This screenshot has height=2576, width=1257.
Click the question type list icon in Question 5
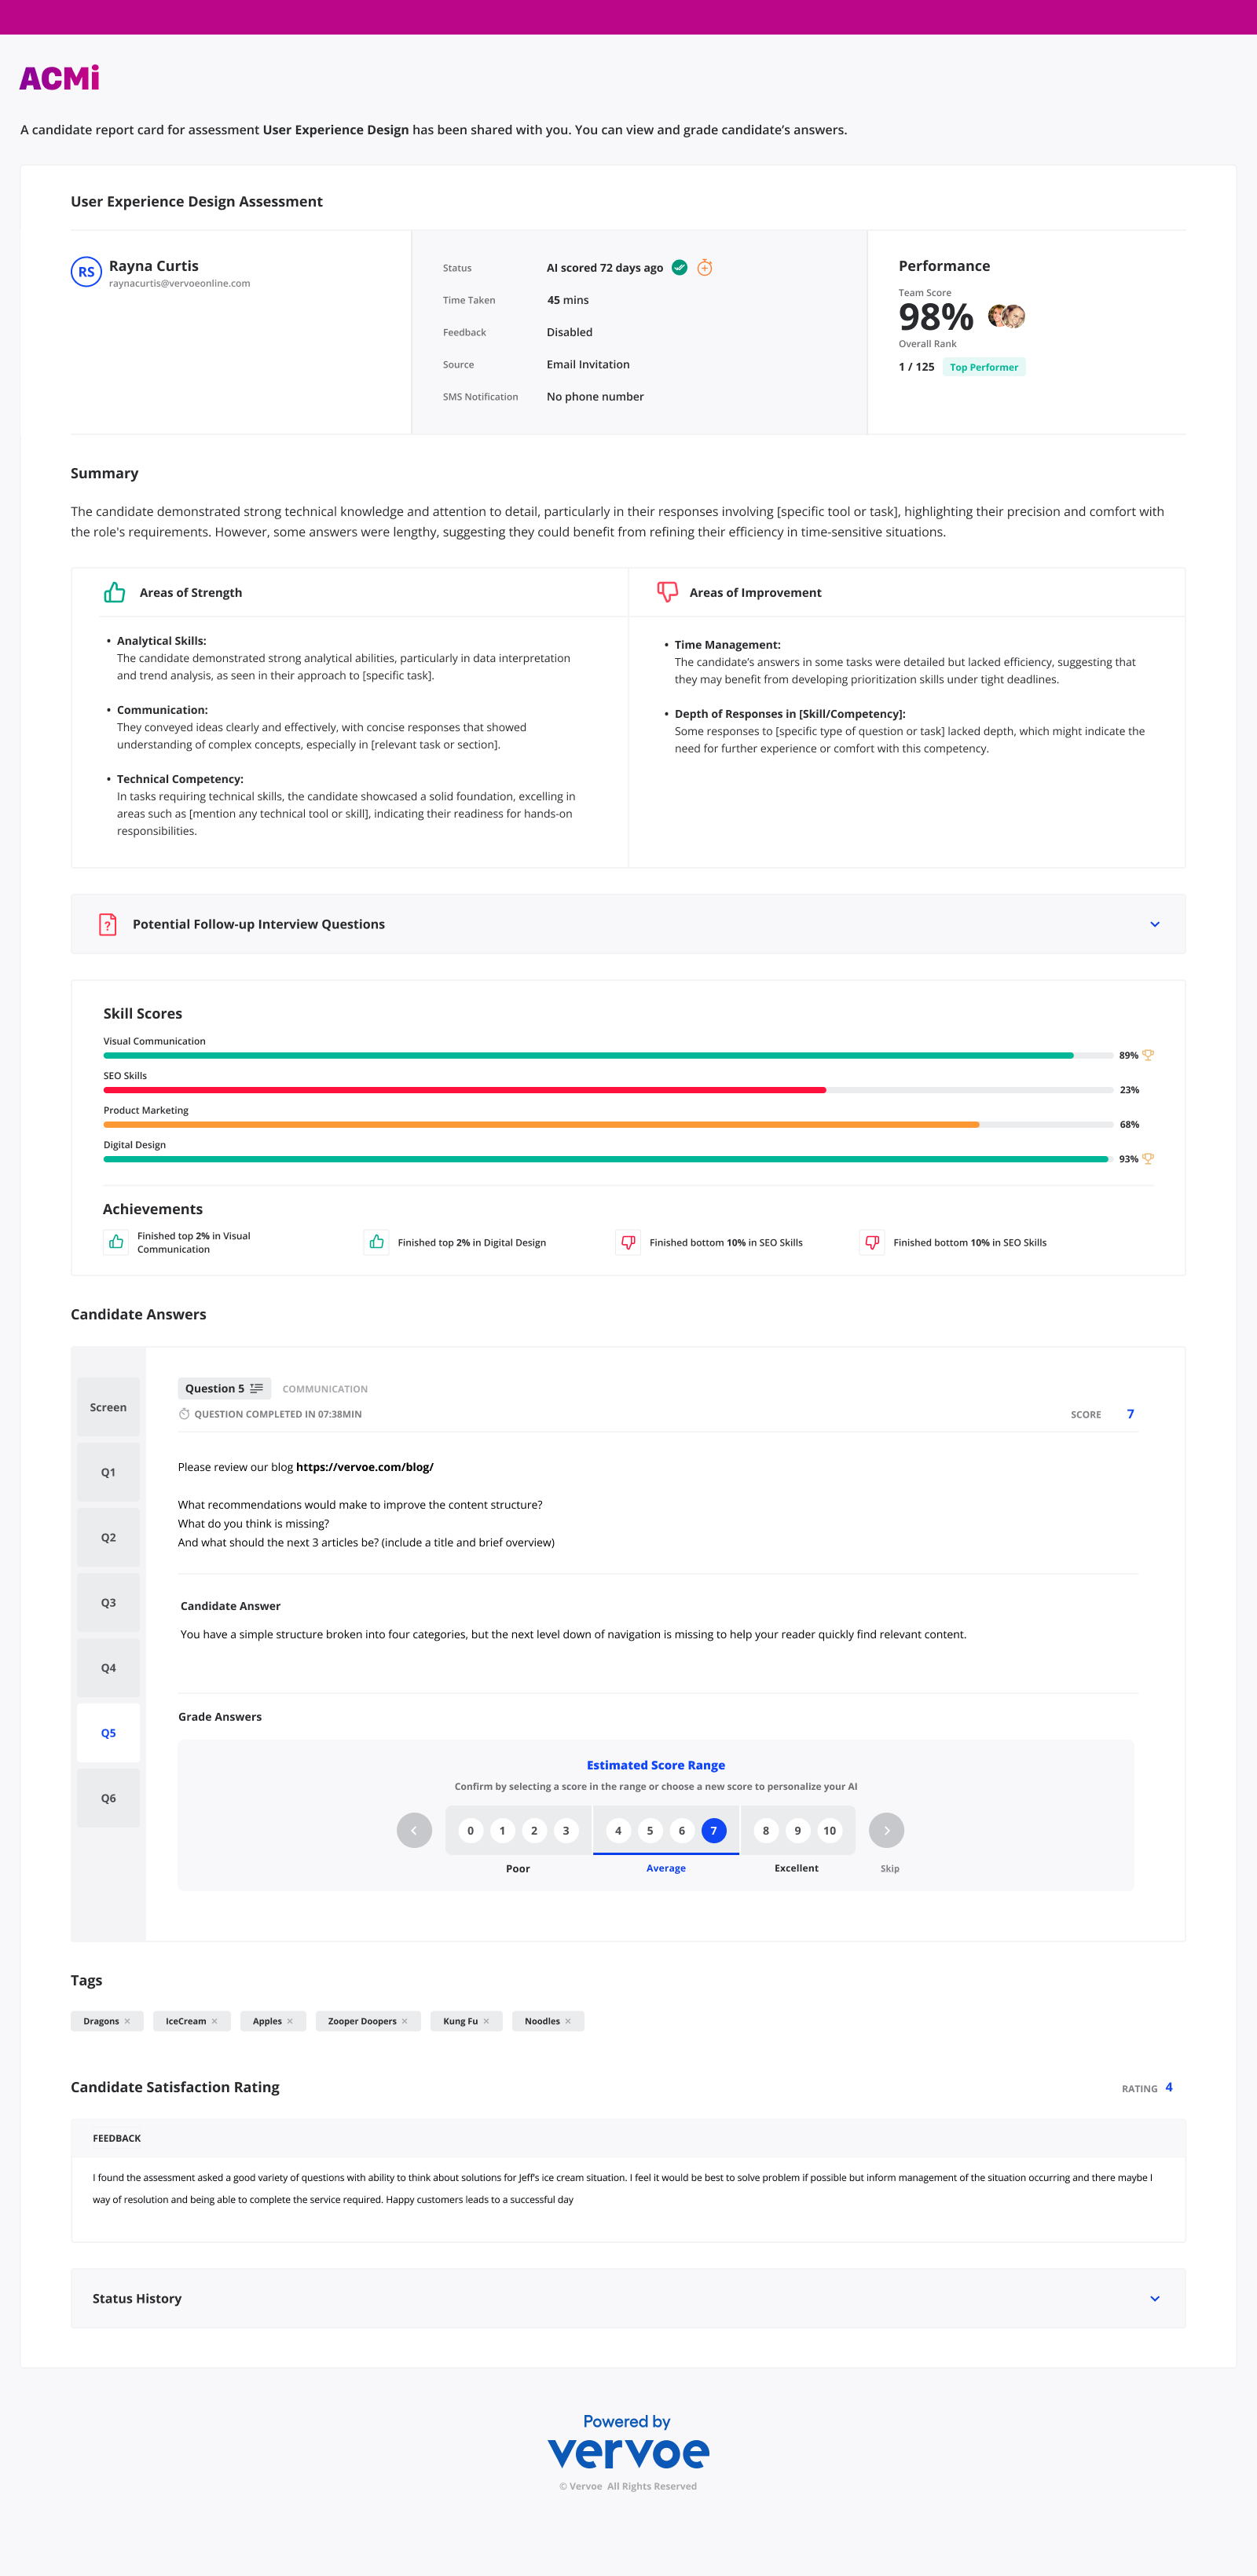(x=257, y=1388)
